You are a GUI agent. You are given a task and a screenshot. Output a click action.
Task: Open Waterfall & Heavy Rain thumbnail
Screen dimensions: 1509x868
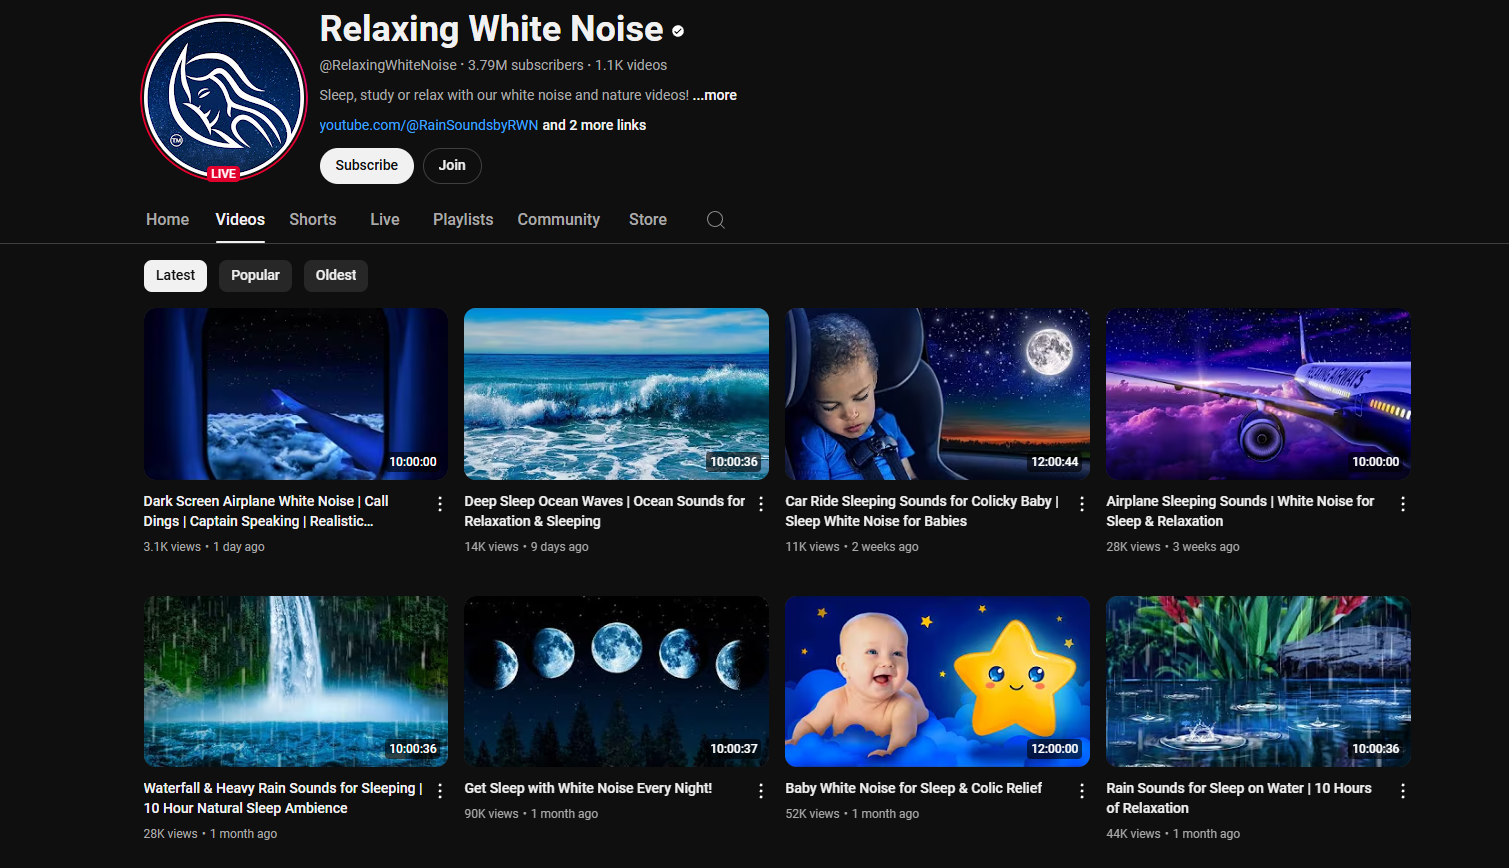[x=296, y=681]
